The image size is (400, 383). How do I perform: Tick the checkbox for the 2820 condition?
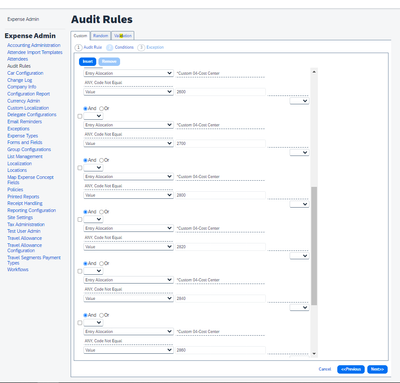tap(80, 220)
